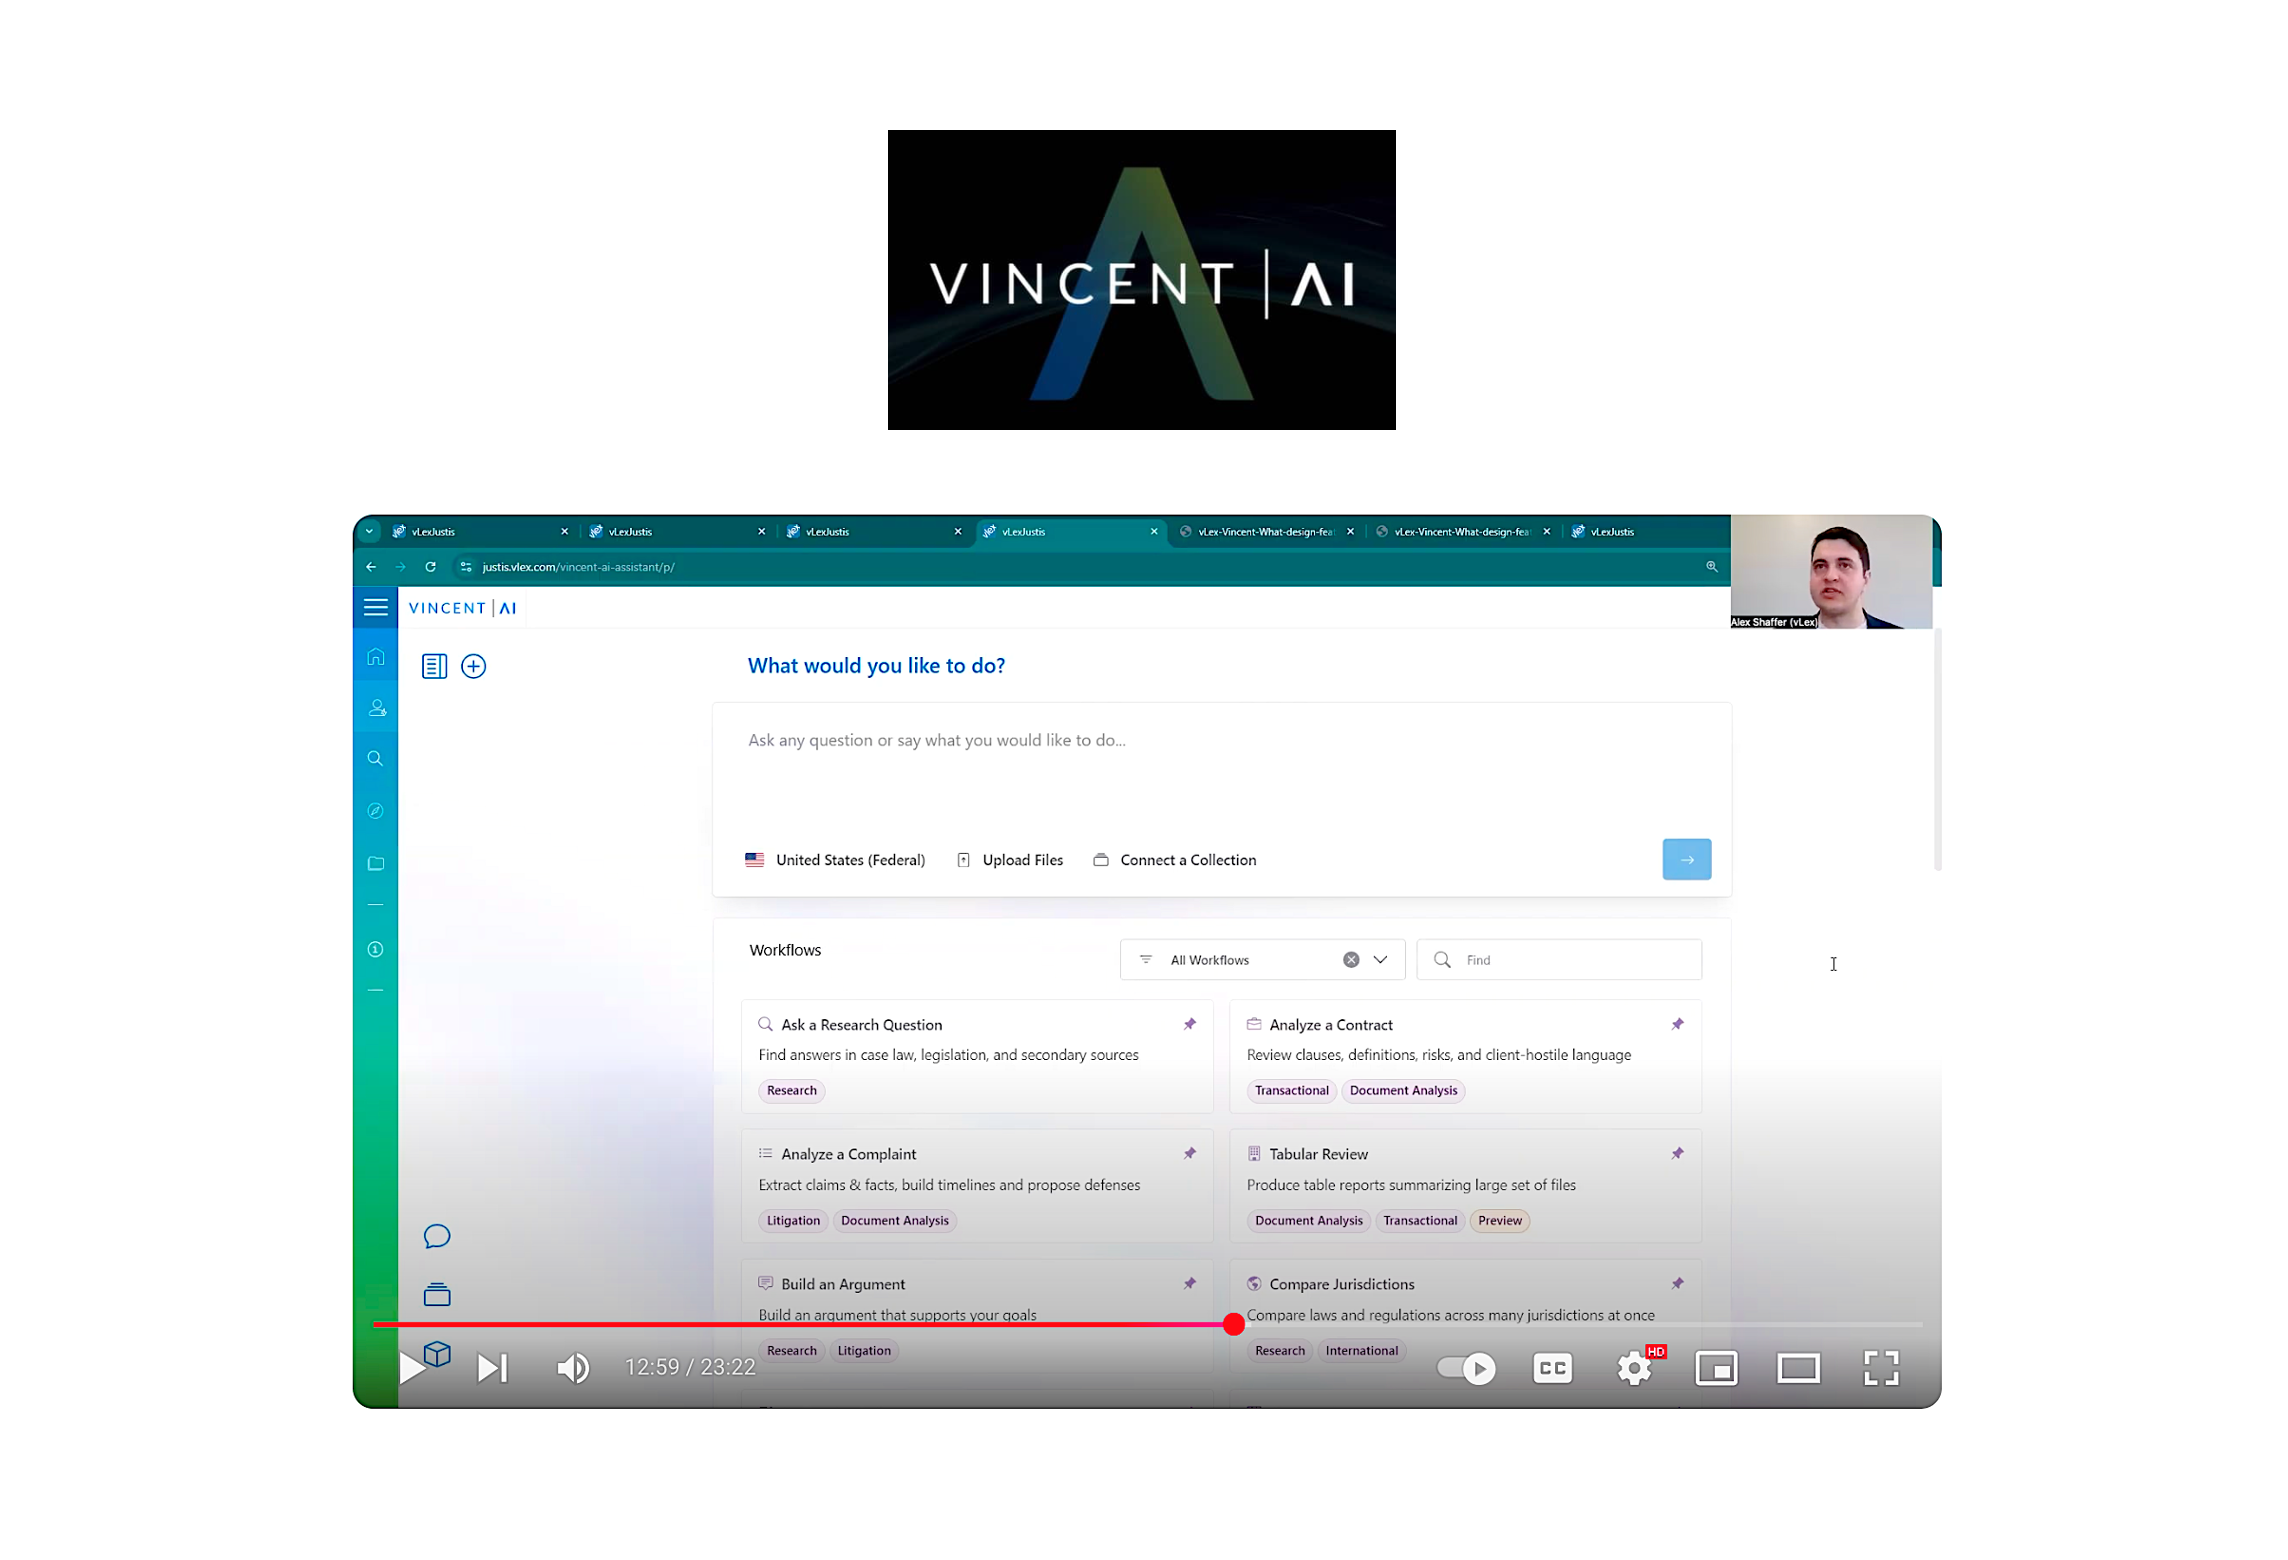
Task: Open the hamburger menu in Vincent AI
Action: click(x=376, y=608)
